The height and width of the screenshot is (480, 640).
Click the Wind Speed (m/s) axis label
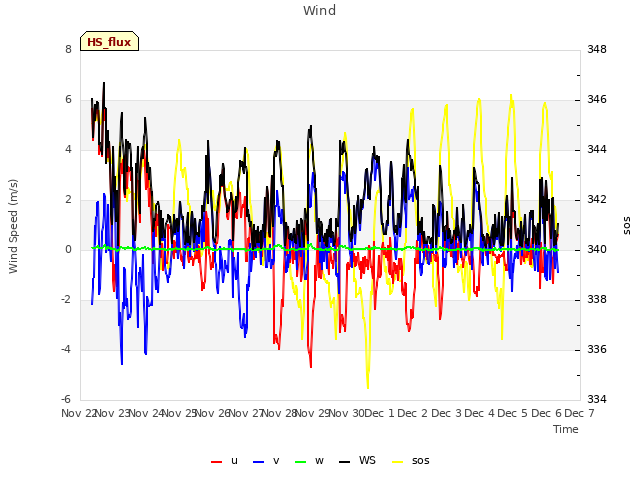coord(13,226)
